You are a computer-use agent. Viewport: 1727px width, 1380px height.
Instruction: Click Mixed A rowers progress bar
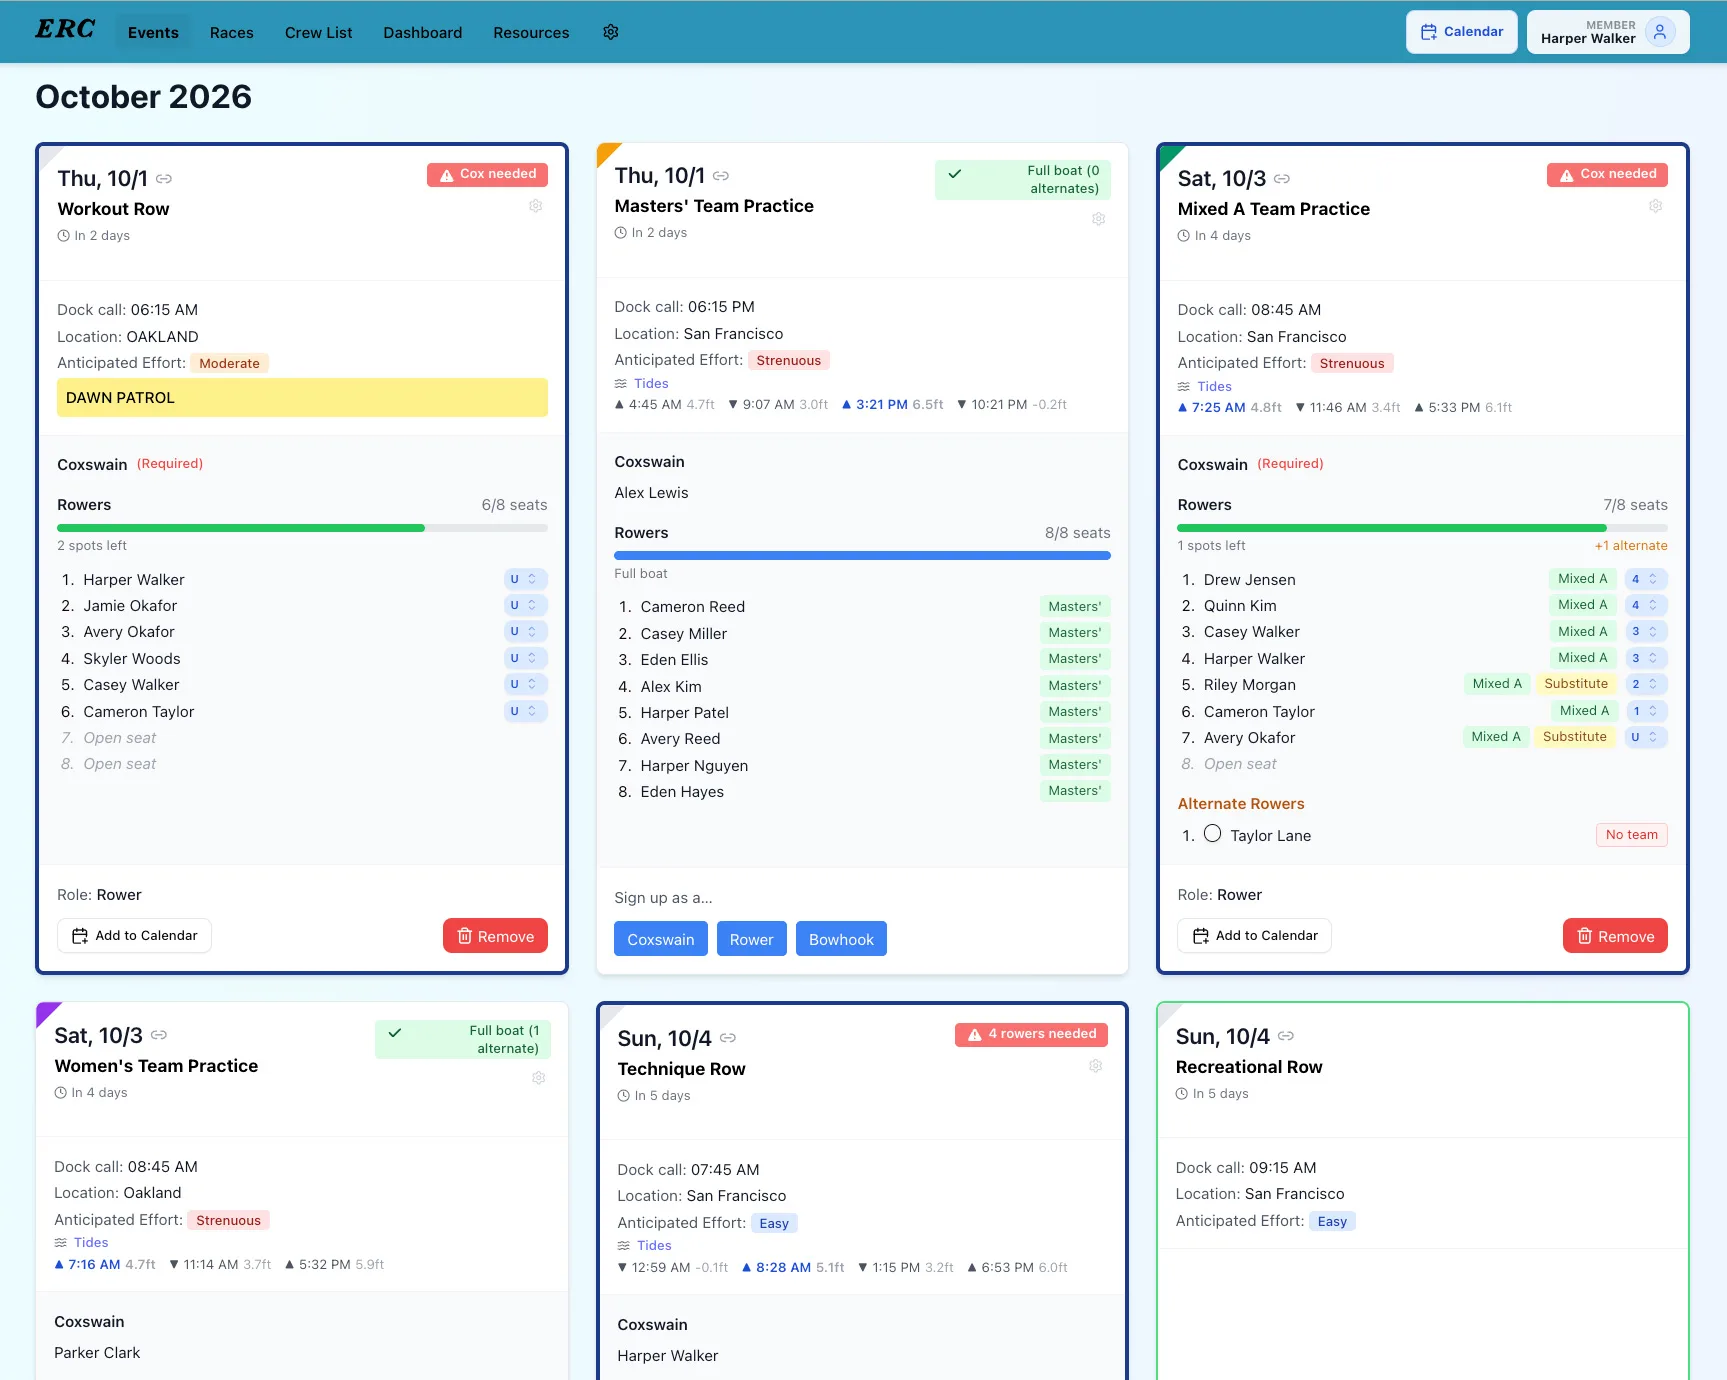pos(1422,528)
